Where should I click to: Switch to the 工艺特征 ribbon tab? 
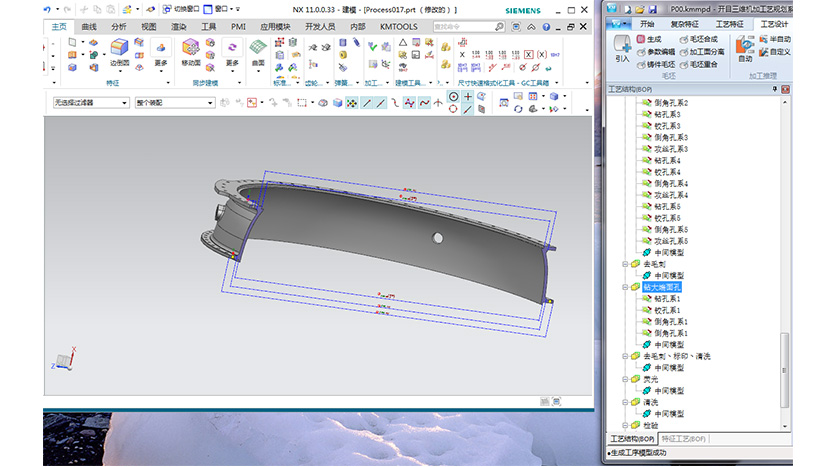point(730,22)
